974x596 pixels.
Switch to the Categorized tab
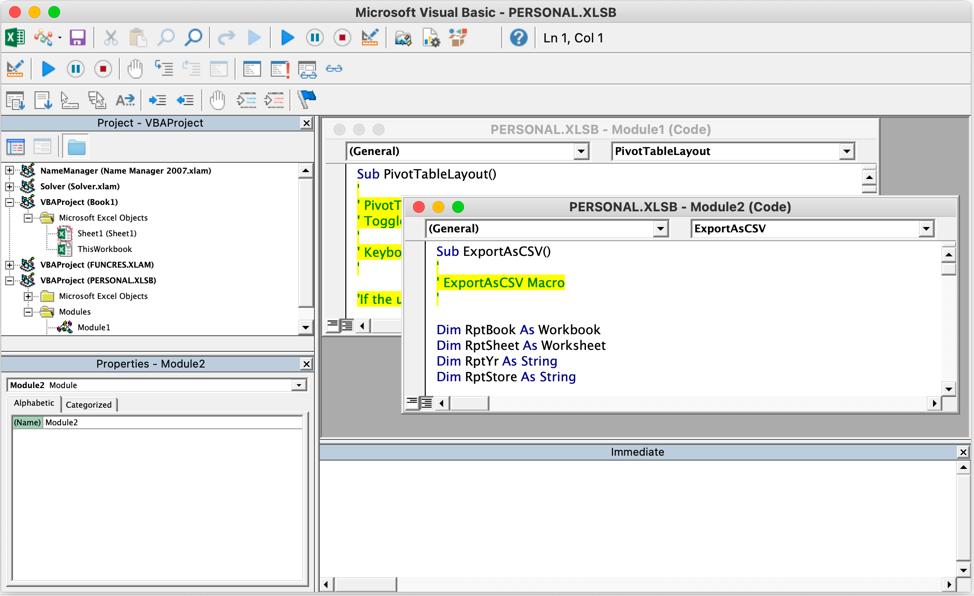tap(89, 405)
